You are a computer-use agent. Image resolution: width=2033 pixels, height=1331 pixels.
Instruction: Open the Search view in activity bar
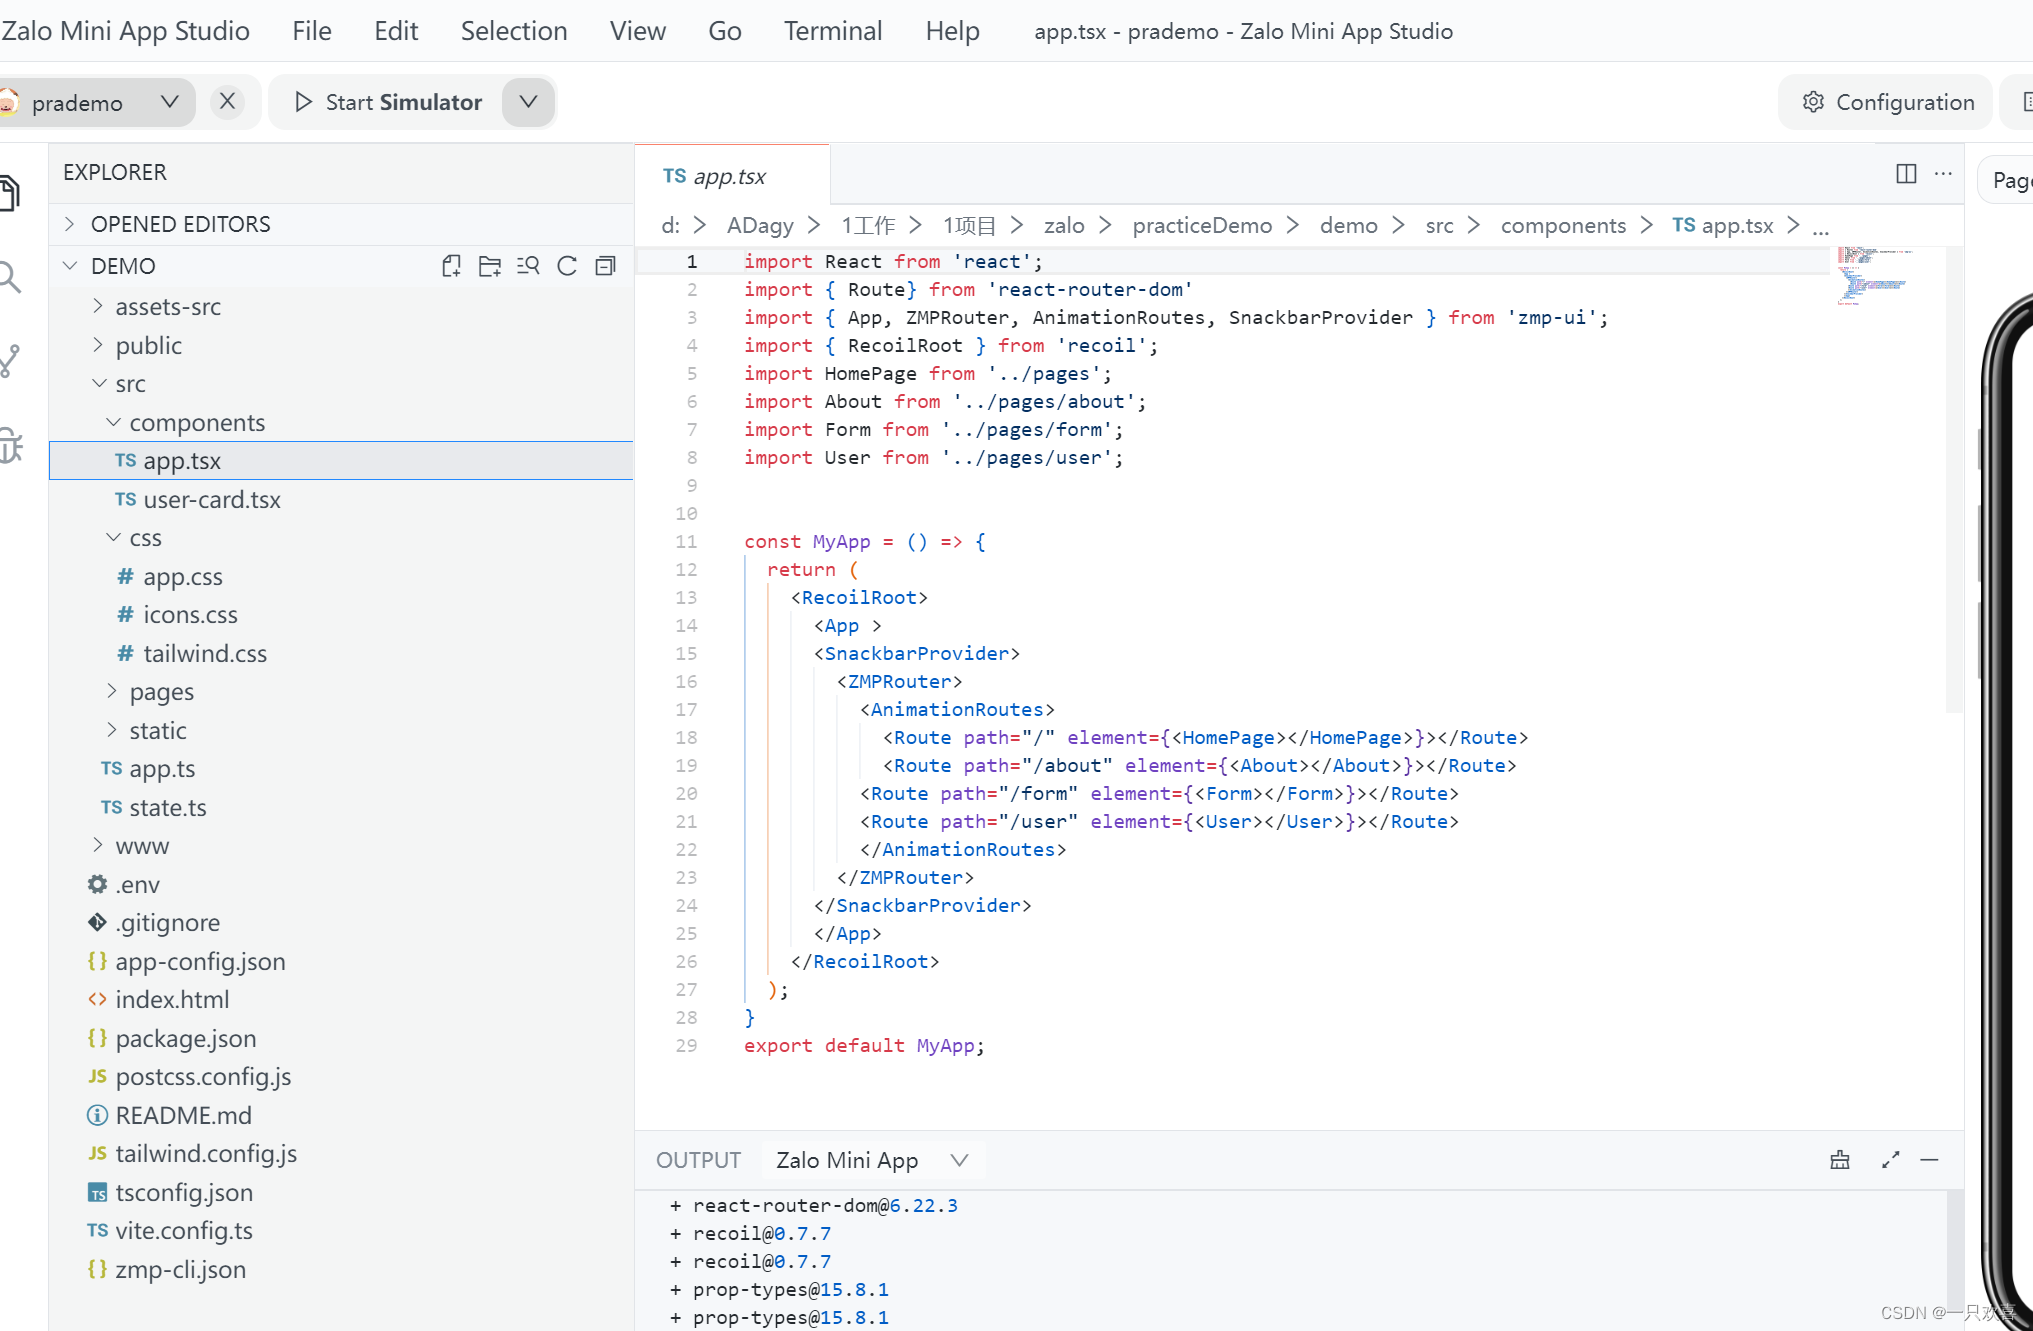10,277
